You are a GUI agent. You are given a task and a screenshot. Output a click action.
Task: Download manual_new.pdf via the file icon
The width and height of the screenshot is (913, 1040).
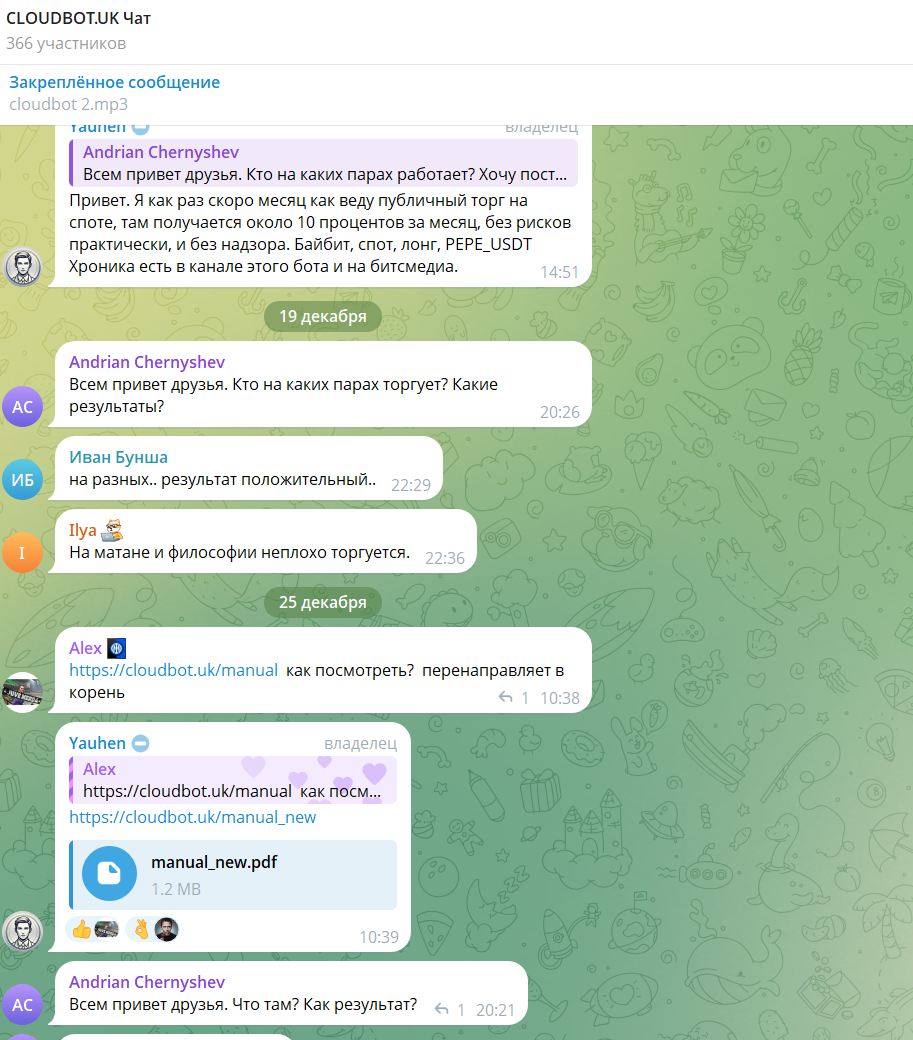(x=109, y=874)
